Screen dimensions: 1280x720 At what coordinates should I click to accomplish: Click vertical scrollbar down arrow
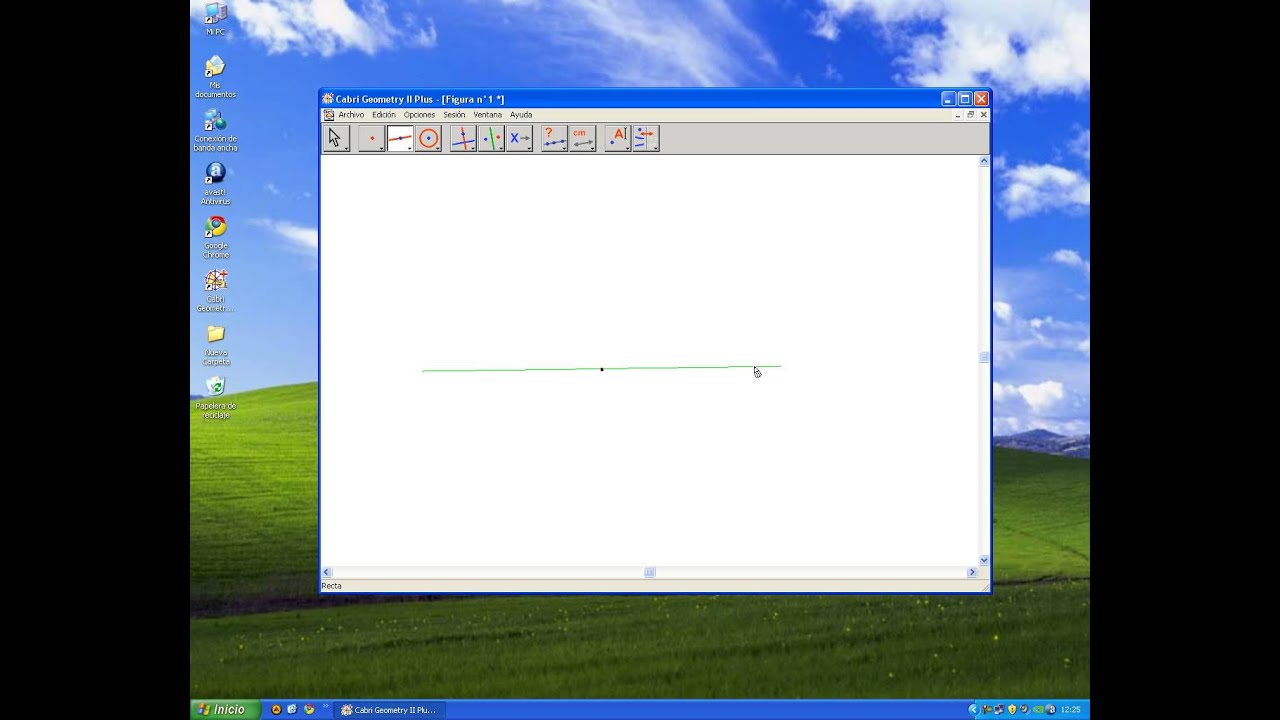click(x=984, y=560)
